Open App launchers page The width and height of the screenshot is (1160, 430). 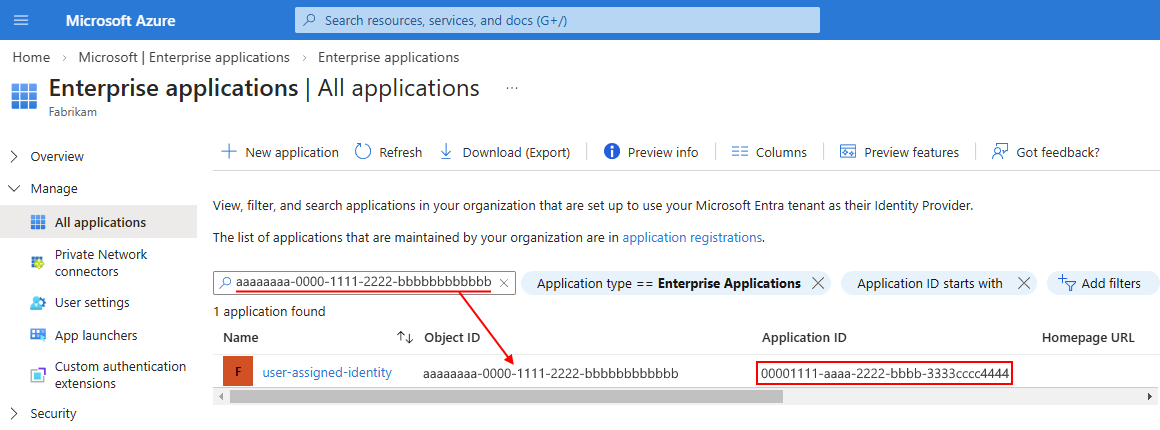click(96, 335)
